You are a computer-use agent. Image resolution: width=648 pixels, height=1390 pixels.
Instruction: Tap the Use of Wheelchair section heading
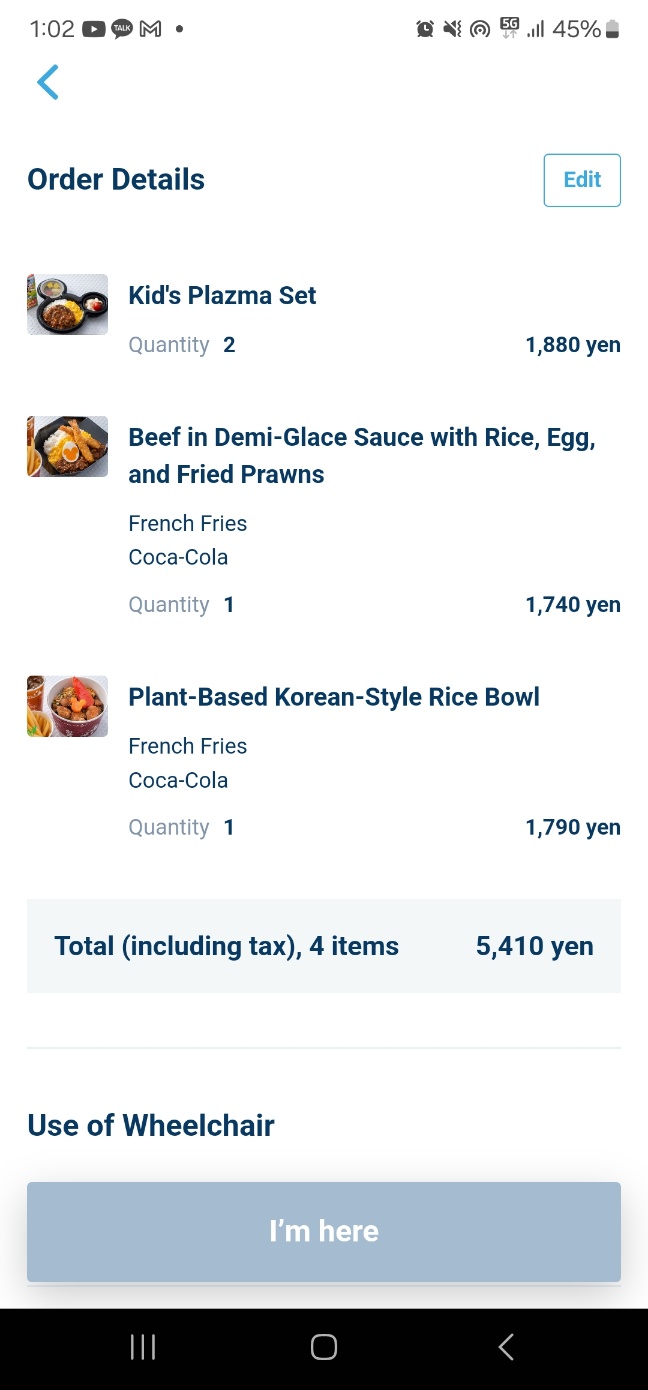pos(151,1125)
